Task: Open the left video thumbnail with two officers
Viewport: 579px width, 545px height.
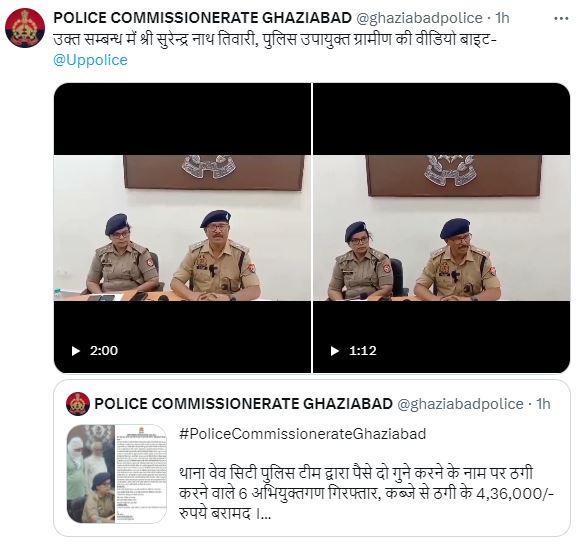Action: click(x=182, y=228)
